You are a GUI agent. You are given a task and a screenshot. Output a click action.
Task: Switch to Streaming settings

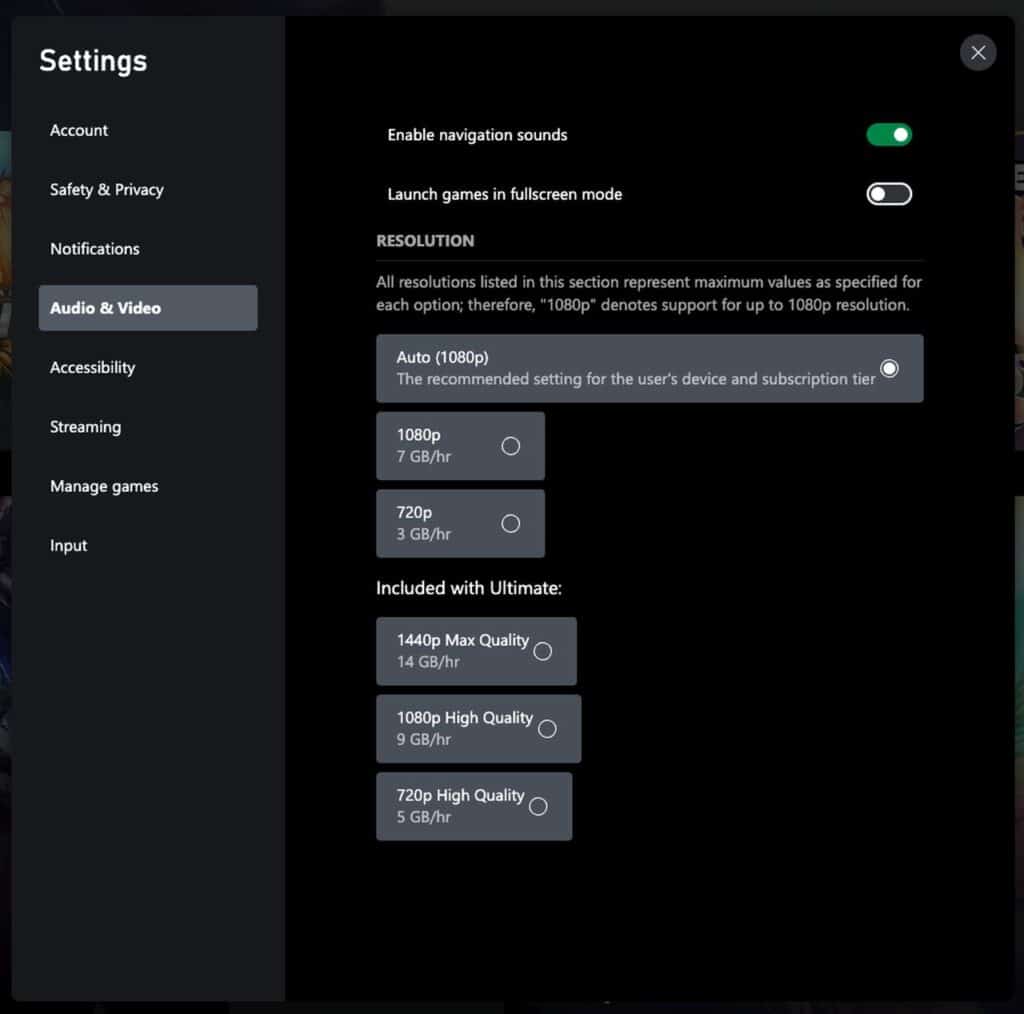click(x=86, y=427)
